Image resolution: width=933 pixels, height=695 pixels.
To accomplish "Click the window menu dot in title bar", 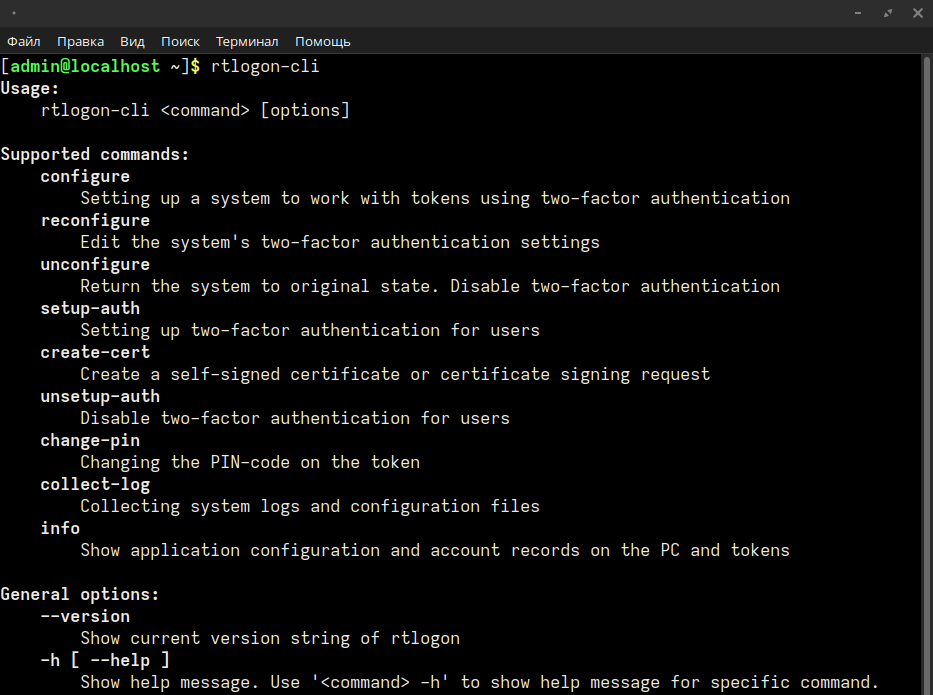I will 13,13.
